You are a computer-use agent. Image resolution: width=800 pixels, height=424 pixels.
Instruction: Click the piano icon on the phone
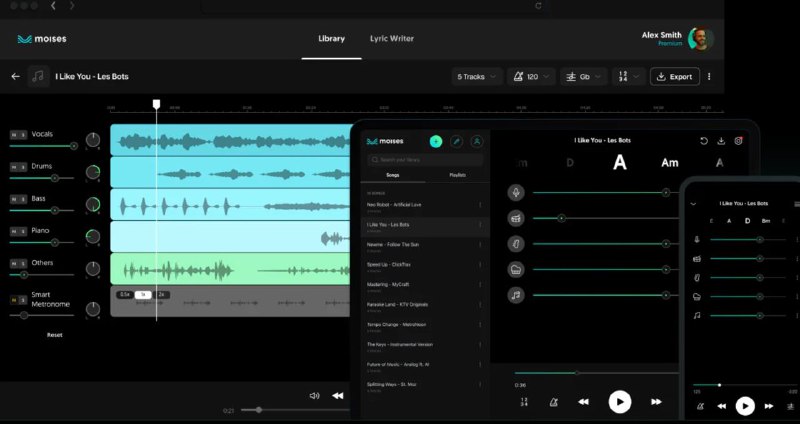click(697, 296)
